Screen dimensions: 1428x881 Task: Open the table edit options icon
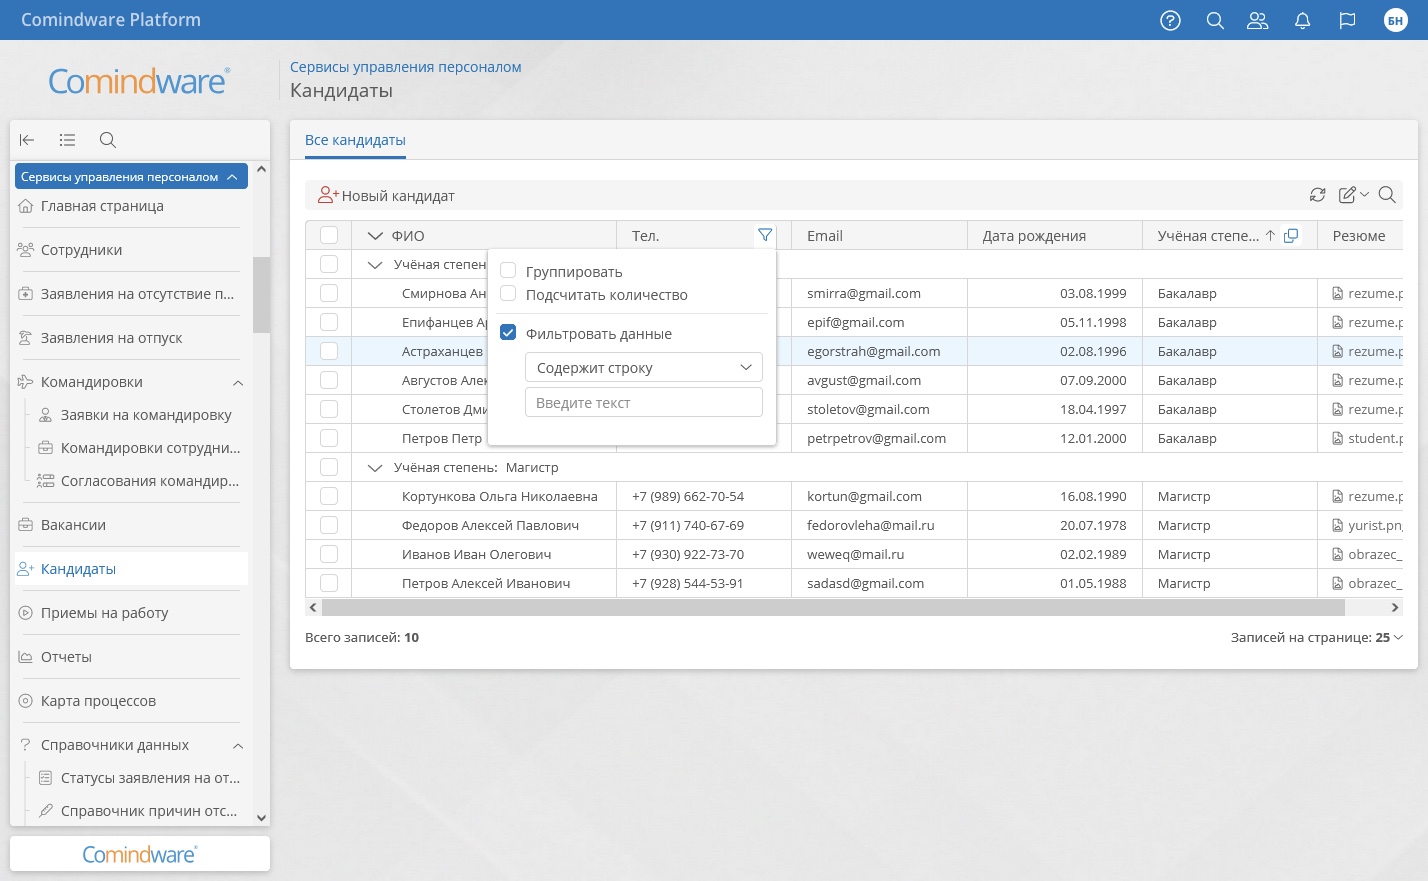[x=1347, y=195]
